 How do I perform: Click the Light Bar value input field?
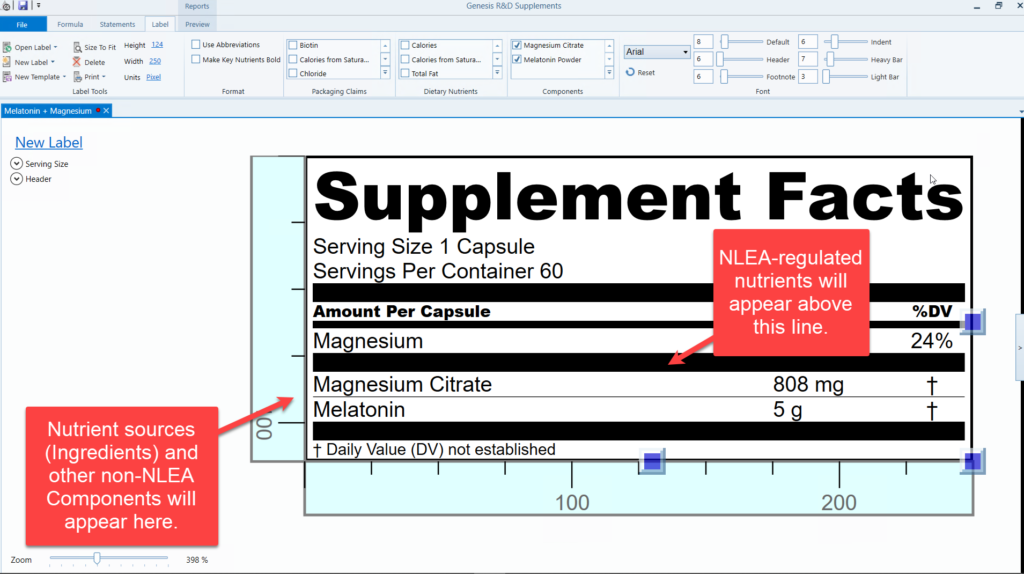(807, 76)
